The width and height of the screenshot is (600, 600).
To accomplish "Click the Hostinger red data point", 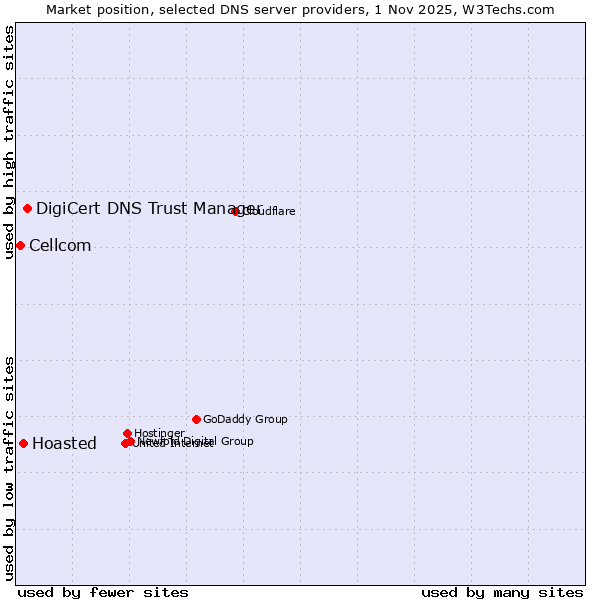I will pos(128,433).
